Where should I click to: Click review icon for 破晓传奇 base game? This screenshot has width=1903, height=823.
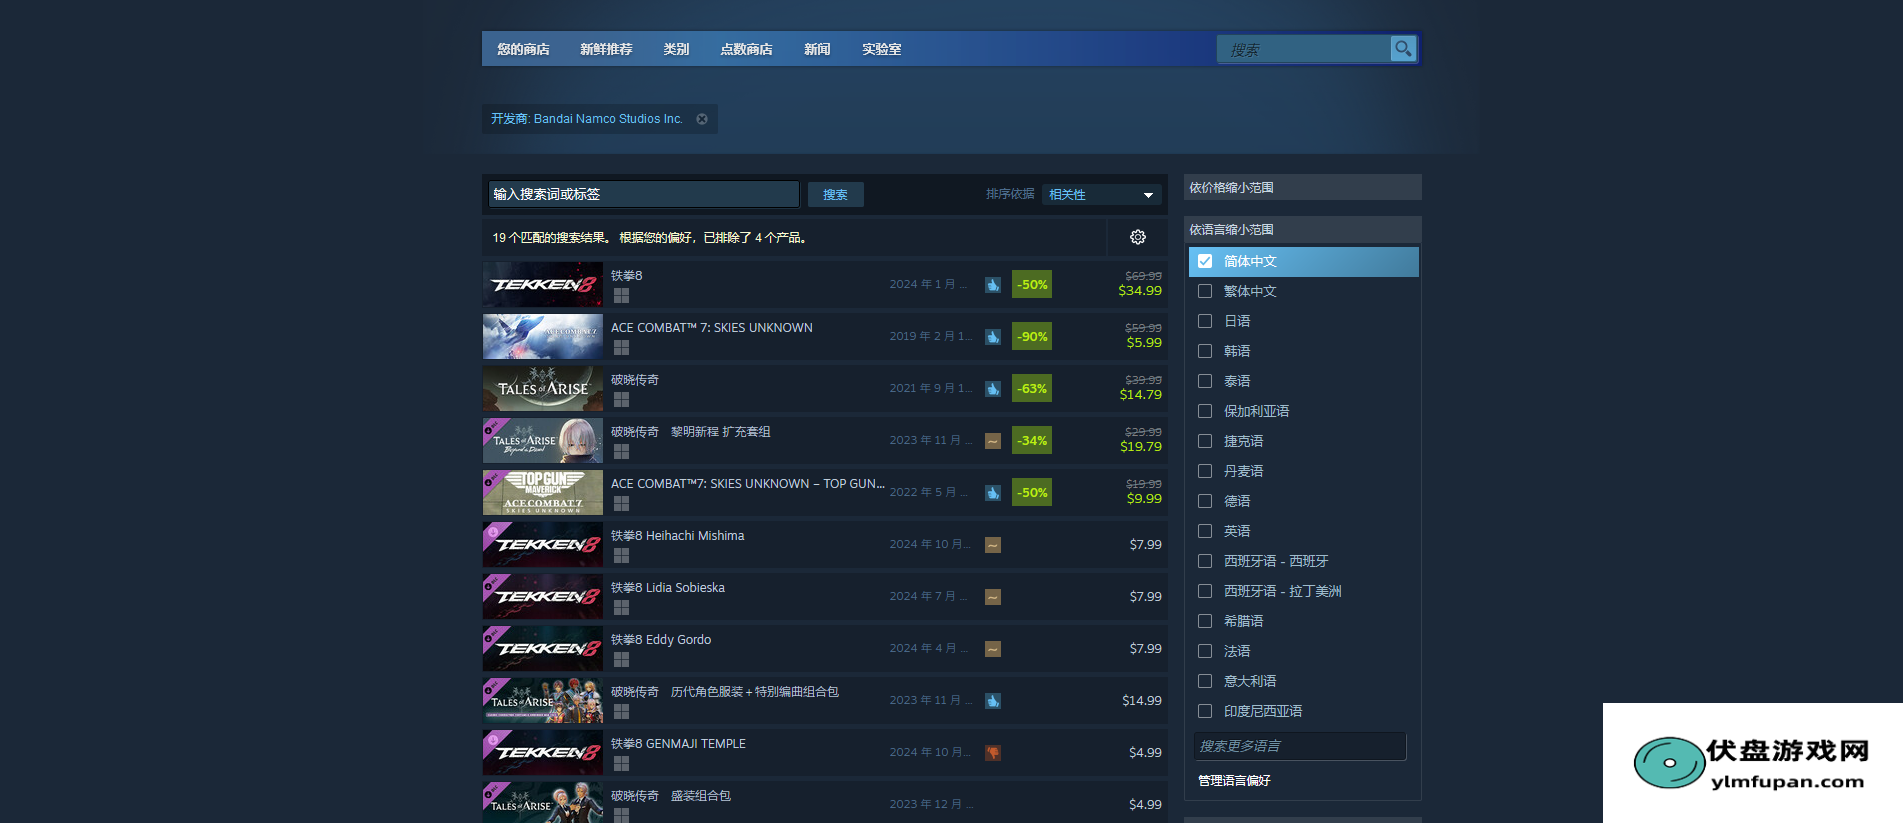tap(993, 389)
